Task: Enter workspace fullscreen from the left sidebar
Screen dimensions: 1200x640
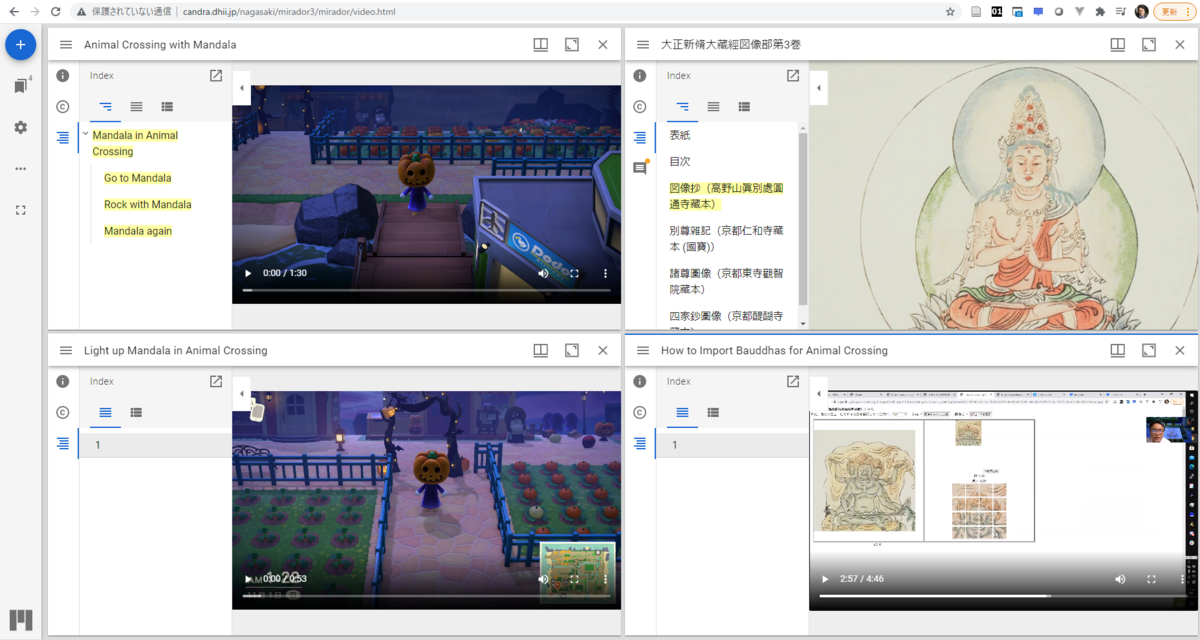Action: [20, 210]
